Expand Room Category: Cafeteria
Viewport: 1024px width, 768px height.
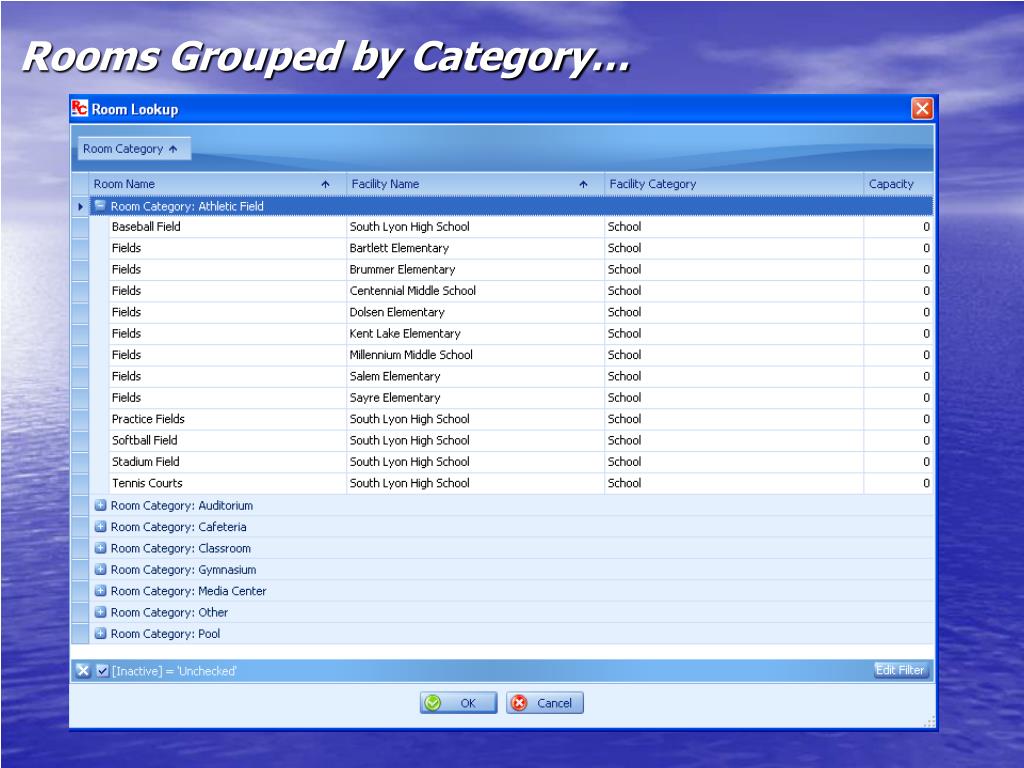(101, 527)
